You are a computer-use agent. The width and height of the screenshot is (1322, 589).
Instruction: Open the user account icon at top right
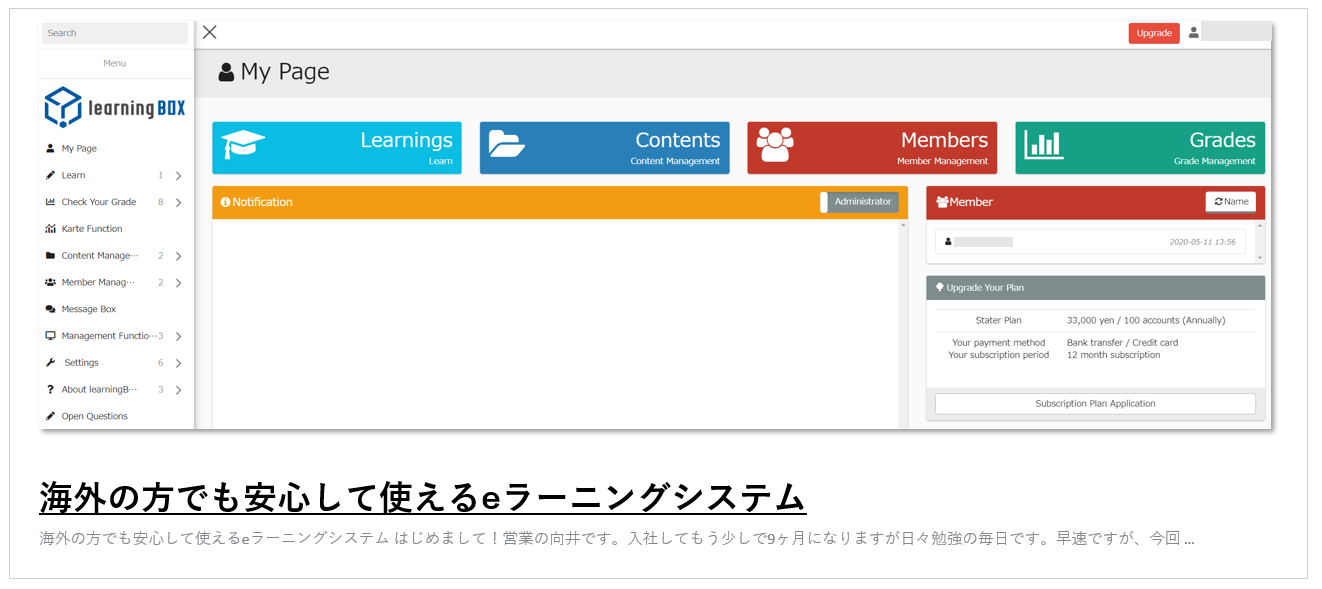pyautogui.click(x=1193, y=33)
